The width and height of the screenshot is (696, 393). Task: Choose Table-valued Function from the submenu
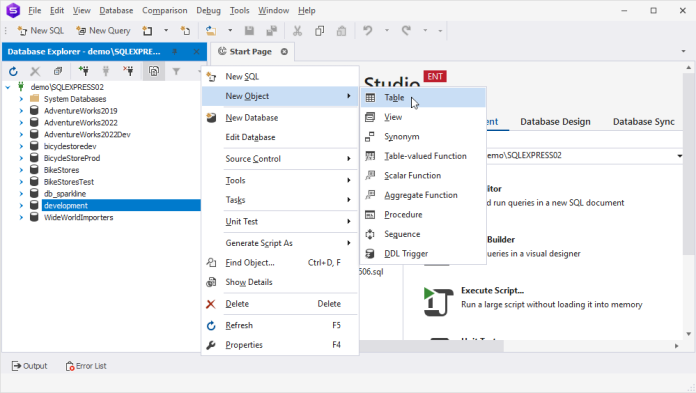[423, 156]
